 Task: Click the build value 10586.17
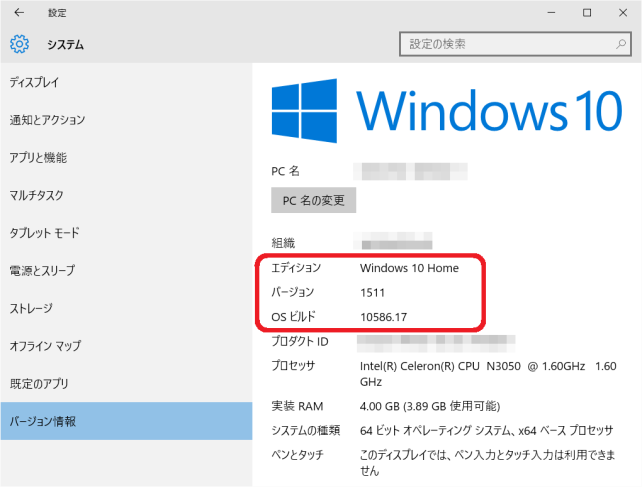click(384, 317)
